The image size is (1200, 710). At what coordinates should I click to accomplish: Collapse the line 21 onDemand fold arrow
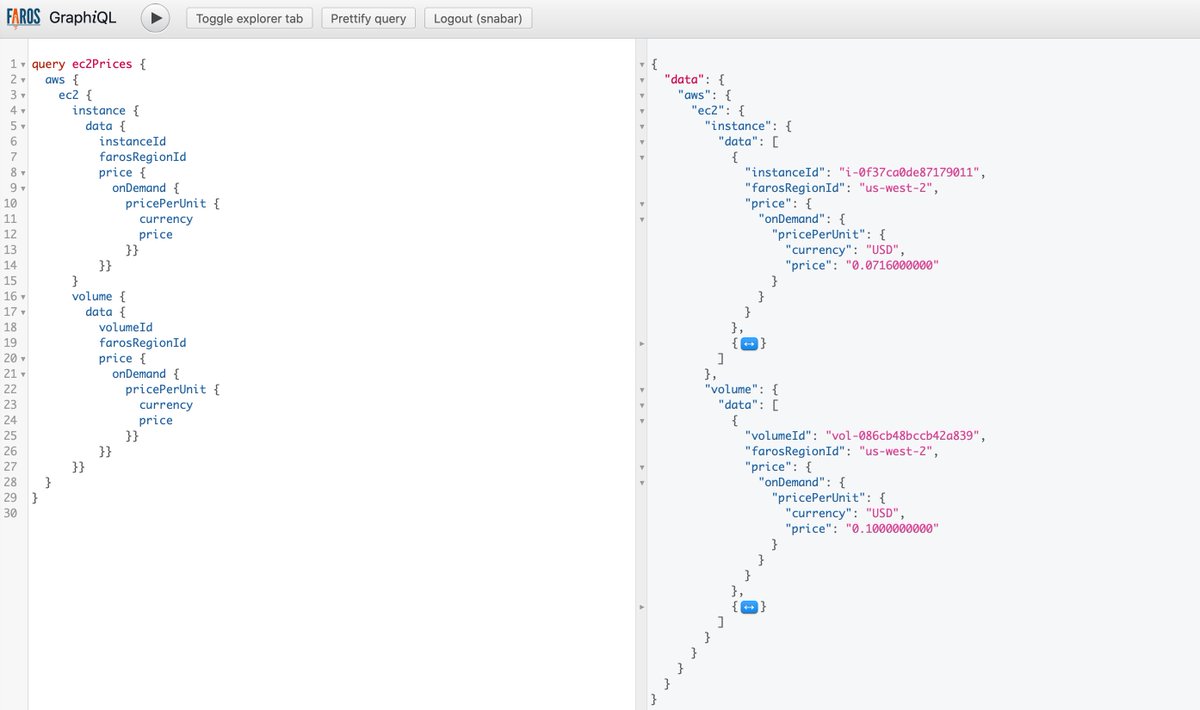pyautogui.click(x=23, y=374)
